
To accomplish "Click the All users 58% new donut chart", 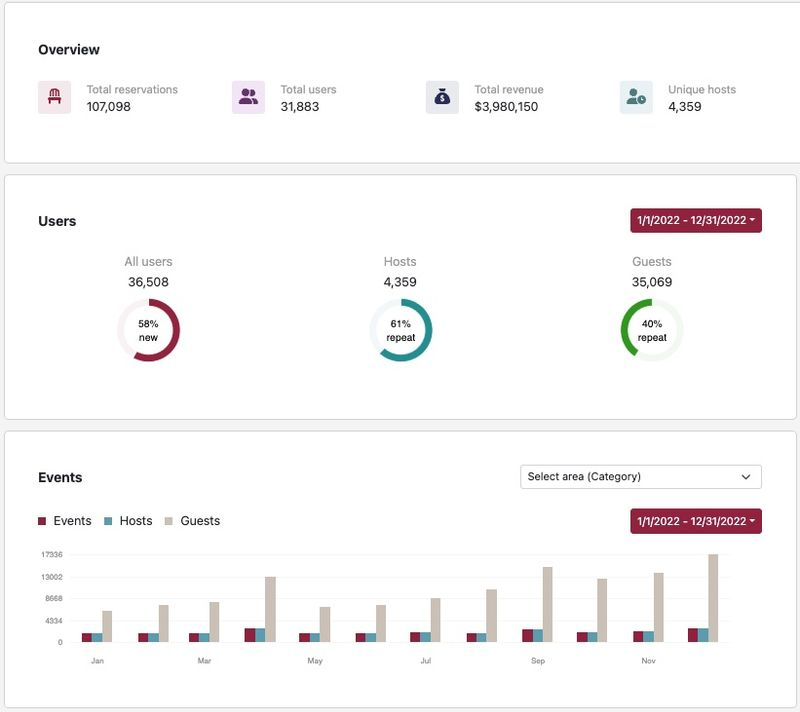I will coord(148,330).
